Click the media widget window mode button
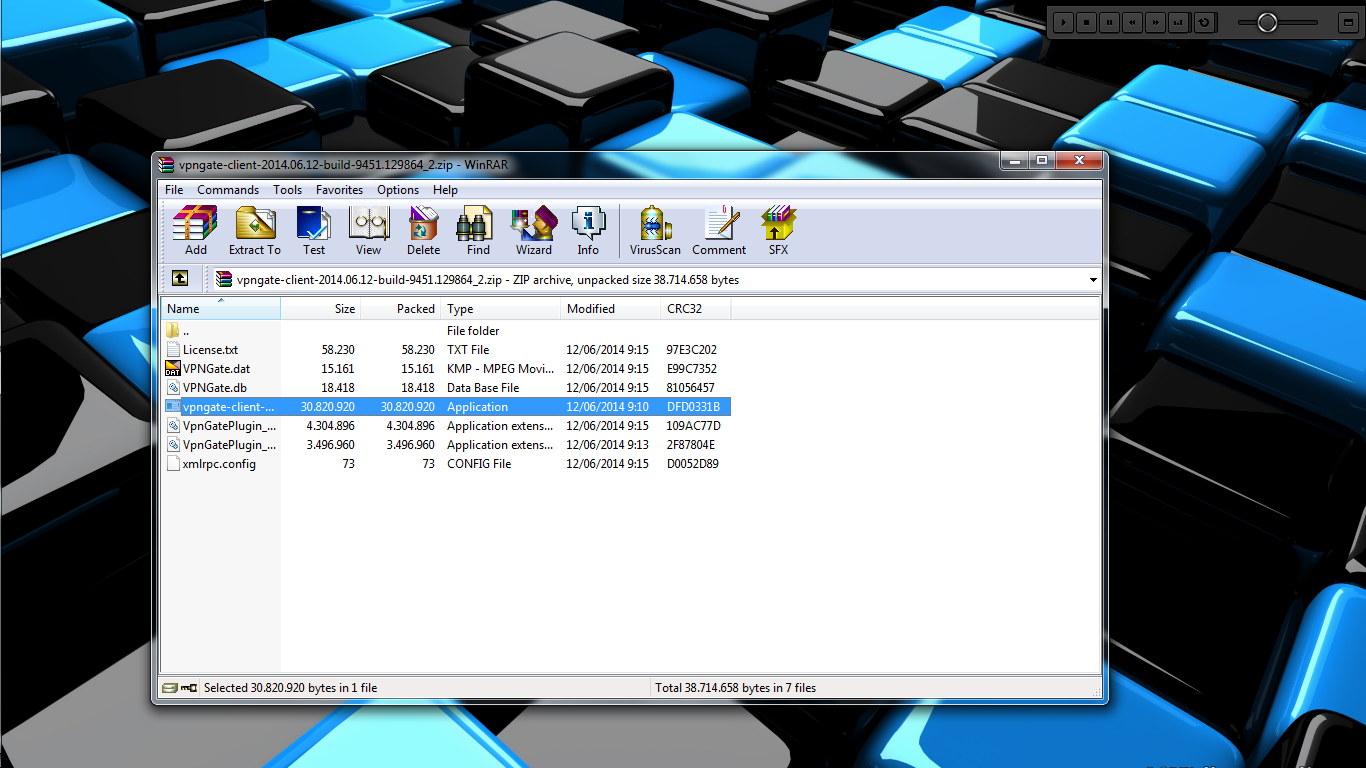The width and height of the screenshot is (1366, 768). [x=1347, y=22]
